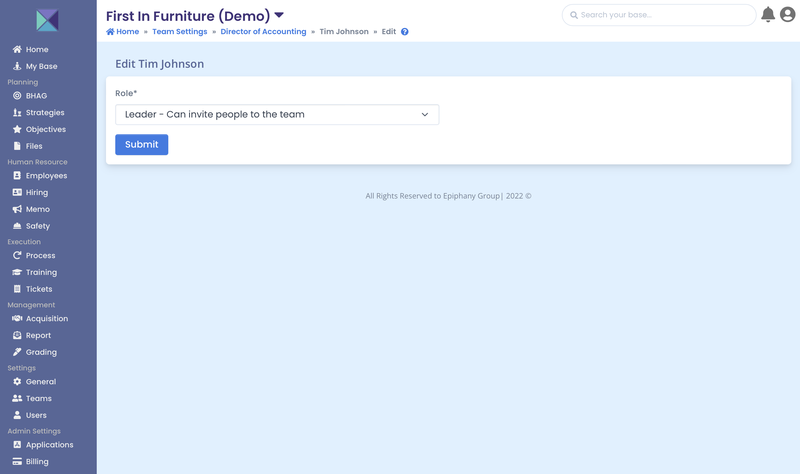The width and height of the screenshot is (800, 474).
Task: Click the search magnifier icon
Action: click(x=574, y=15)
